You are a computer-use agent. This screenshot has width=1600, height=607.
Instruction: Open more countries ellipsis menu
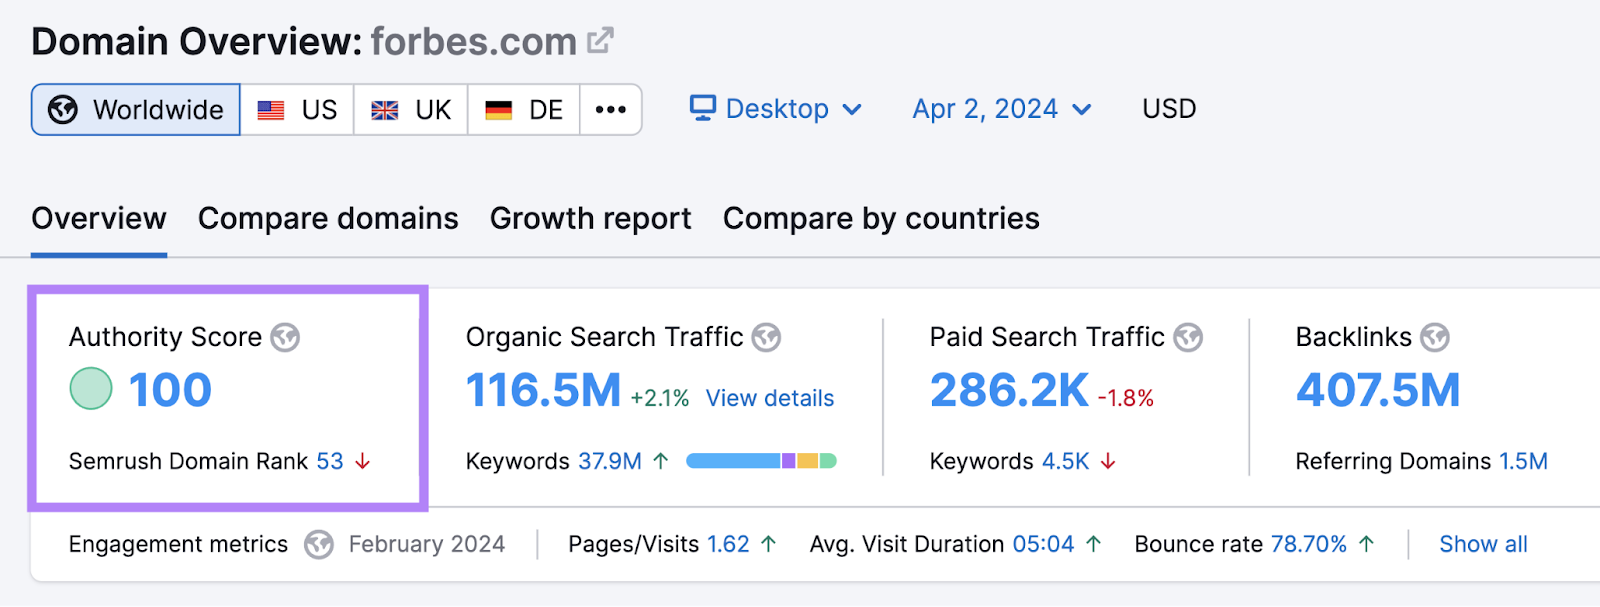pyautogui.click(x=611, y=109)
